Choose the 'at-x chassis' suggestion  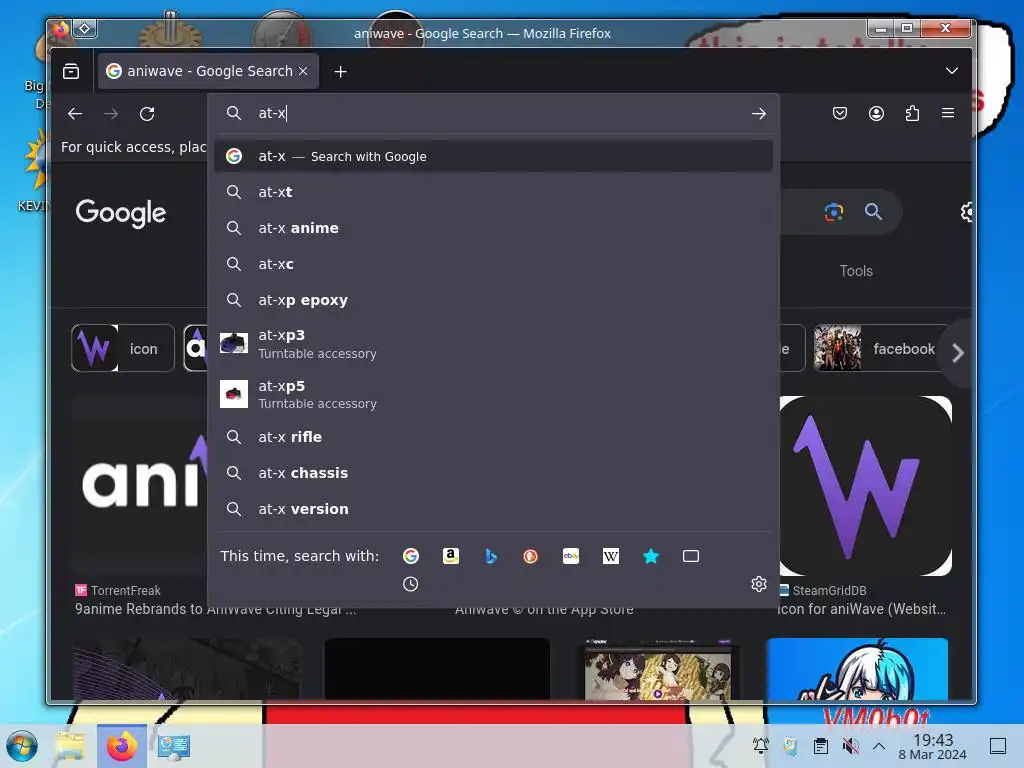pos(493,472)
